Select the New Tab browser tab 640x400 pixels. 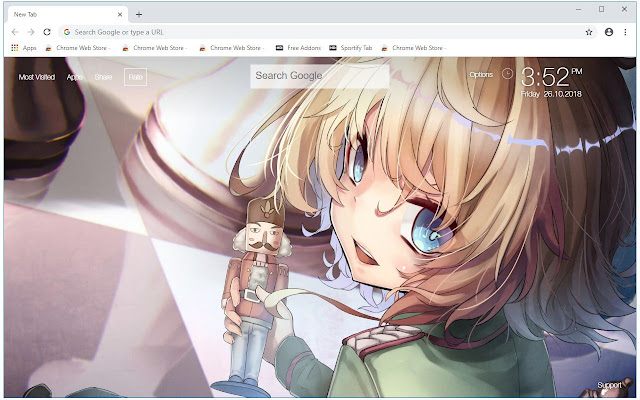[x=67, y=14]
